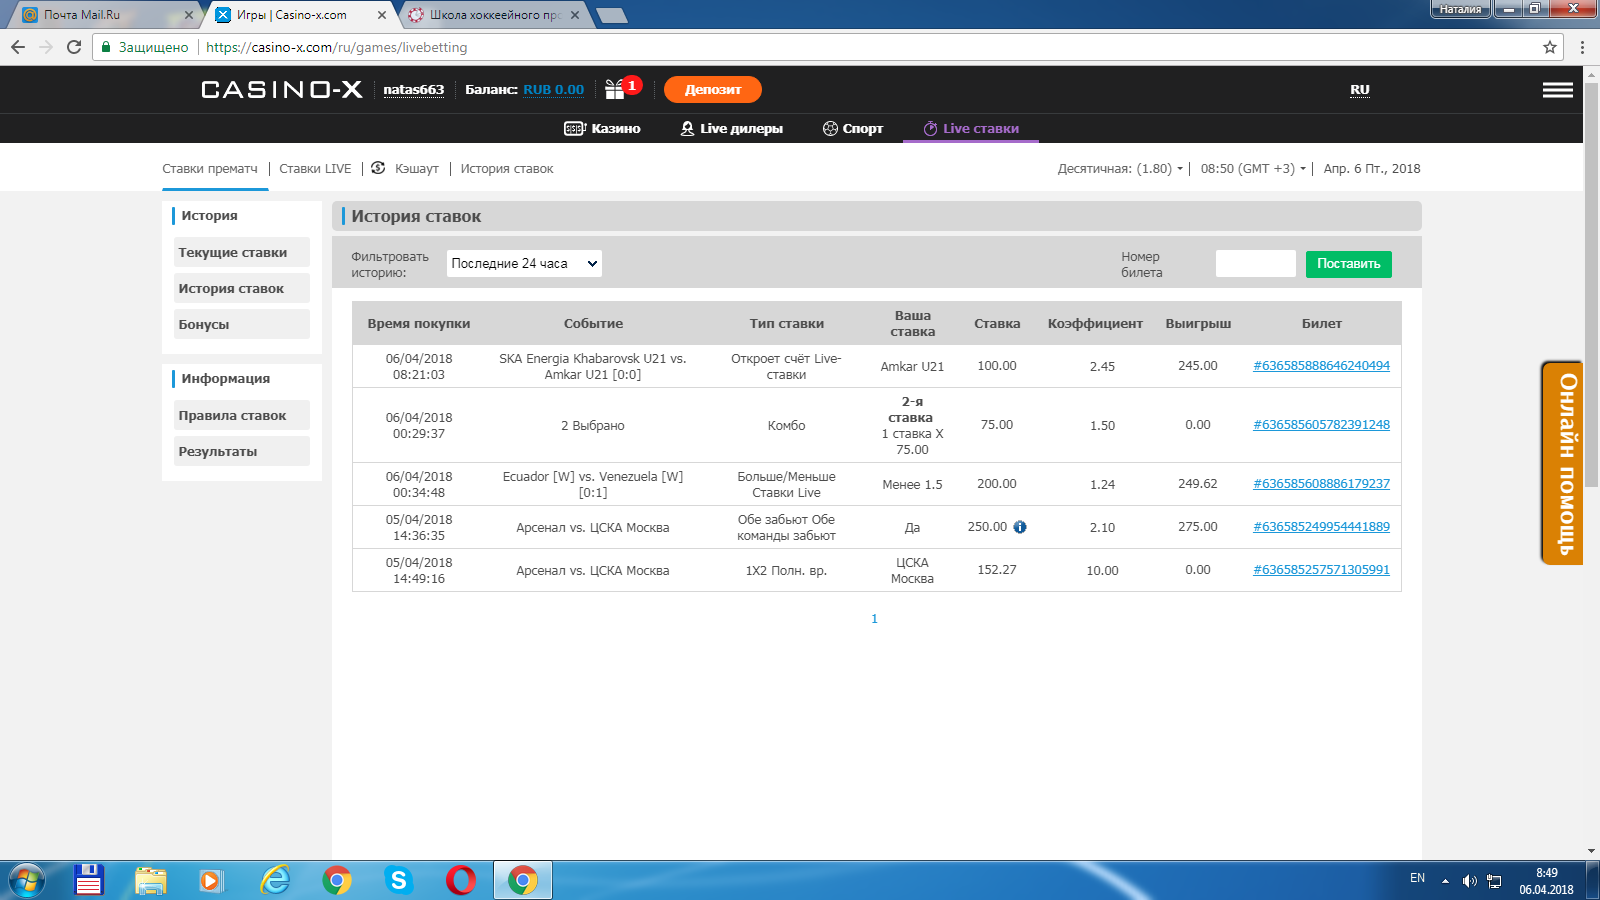Click the network tray icon

tap(1494, 881)
